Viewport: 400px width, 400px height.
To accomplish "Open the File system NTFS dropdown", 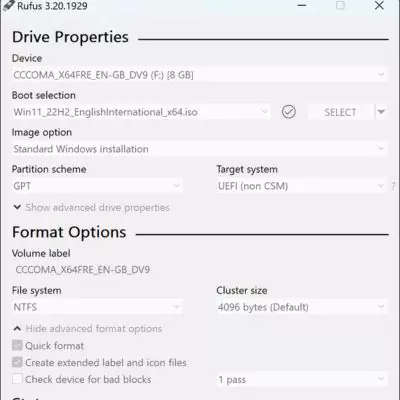I will [97, 307].
